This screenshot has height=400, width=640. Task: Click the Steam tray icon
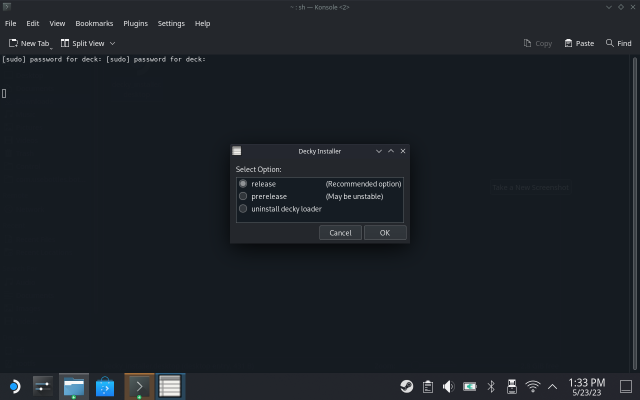(x=407, y=386)
